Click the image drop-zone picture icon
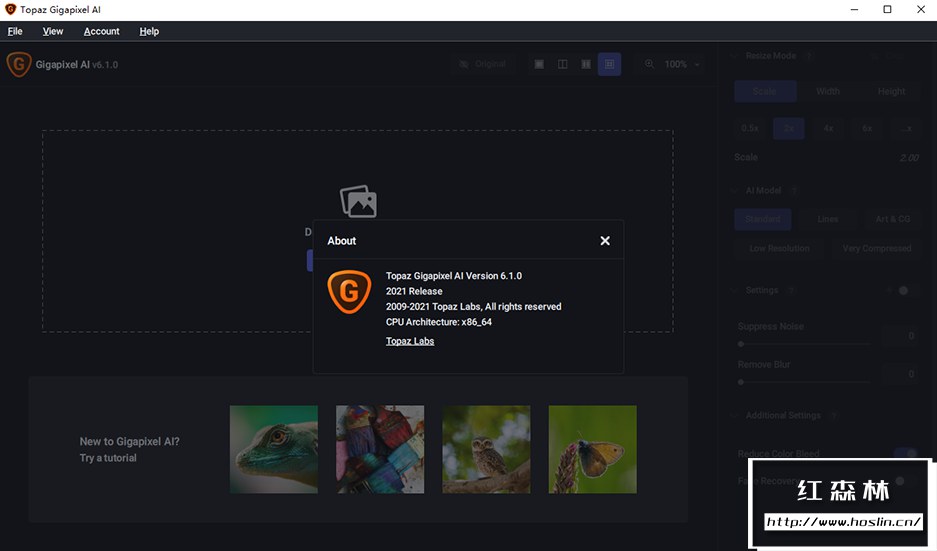The height and width of the screenshot is (551, 937). pos(358,201)
